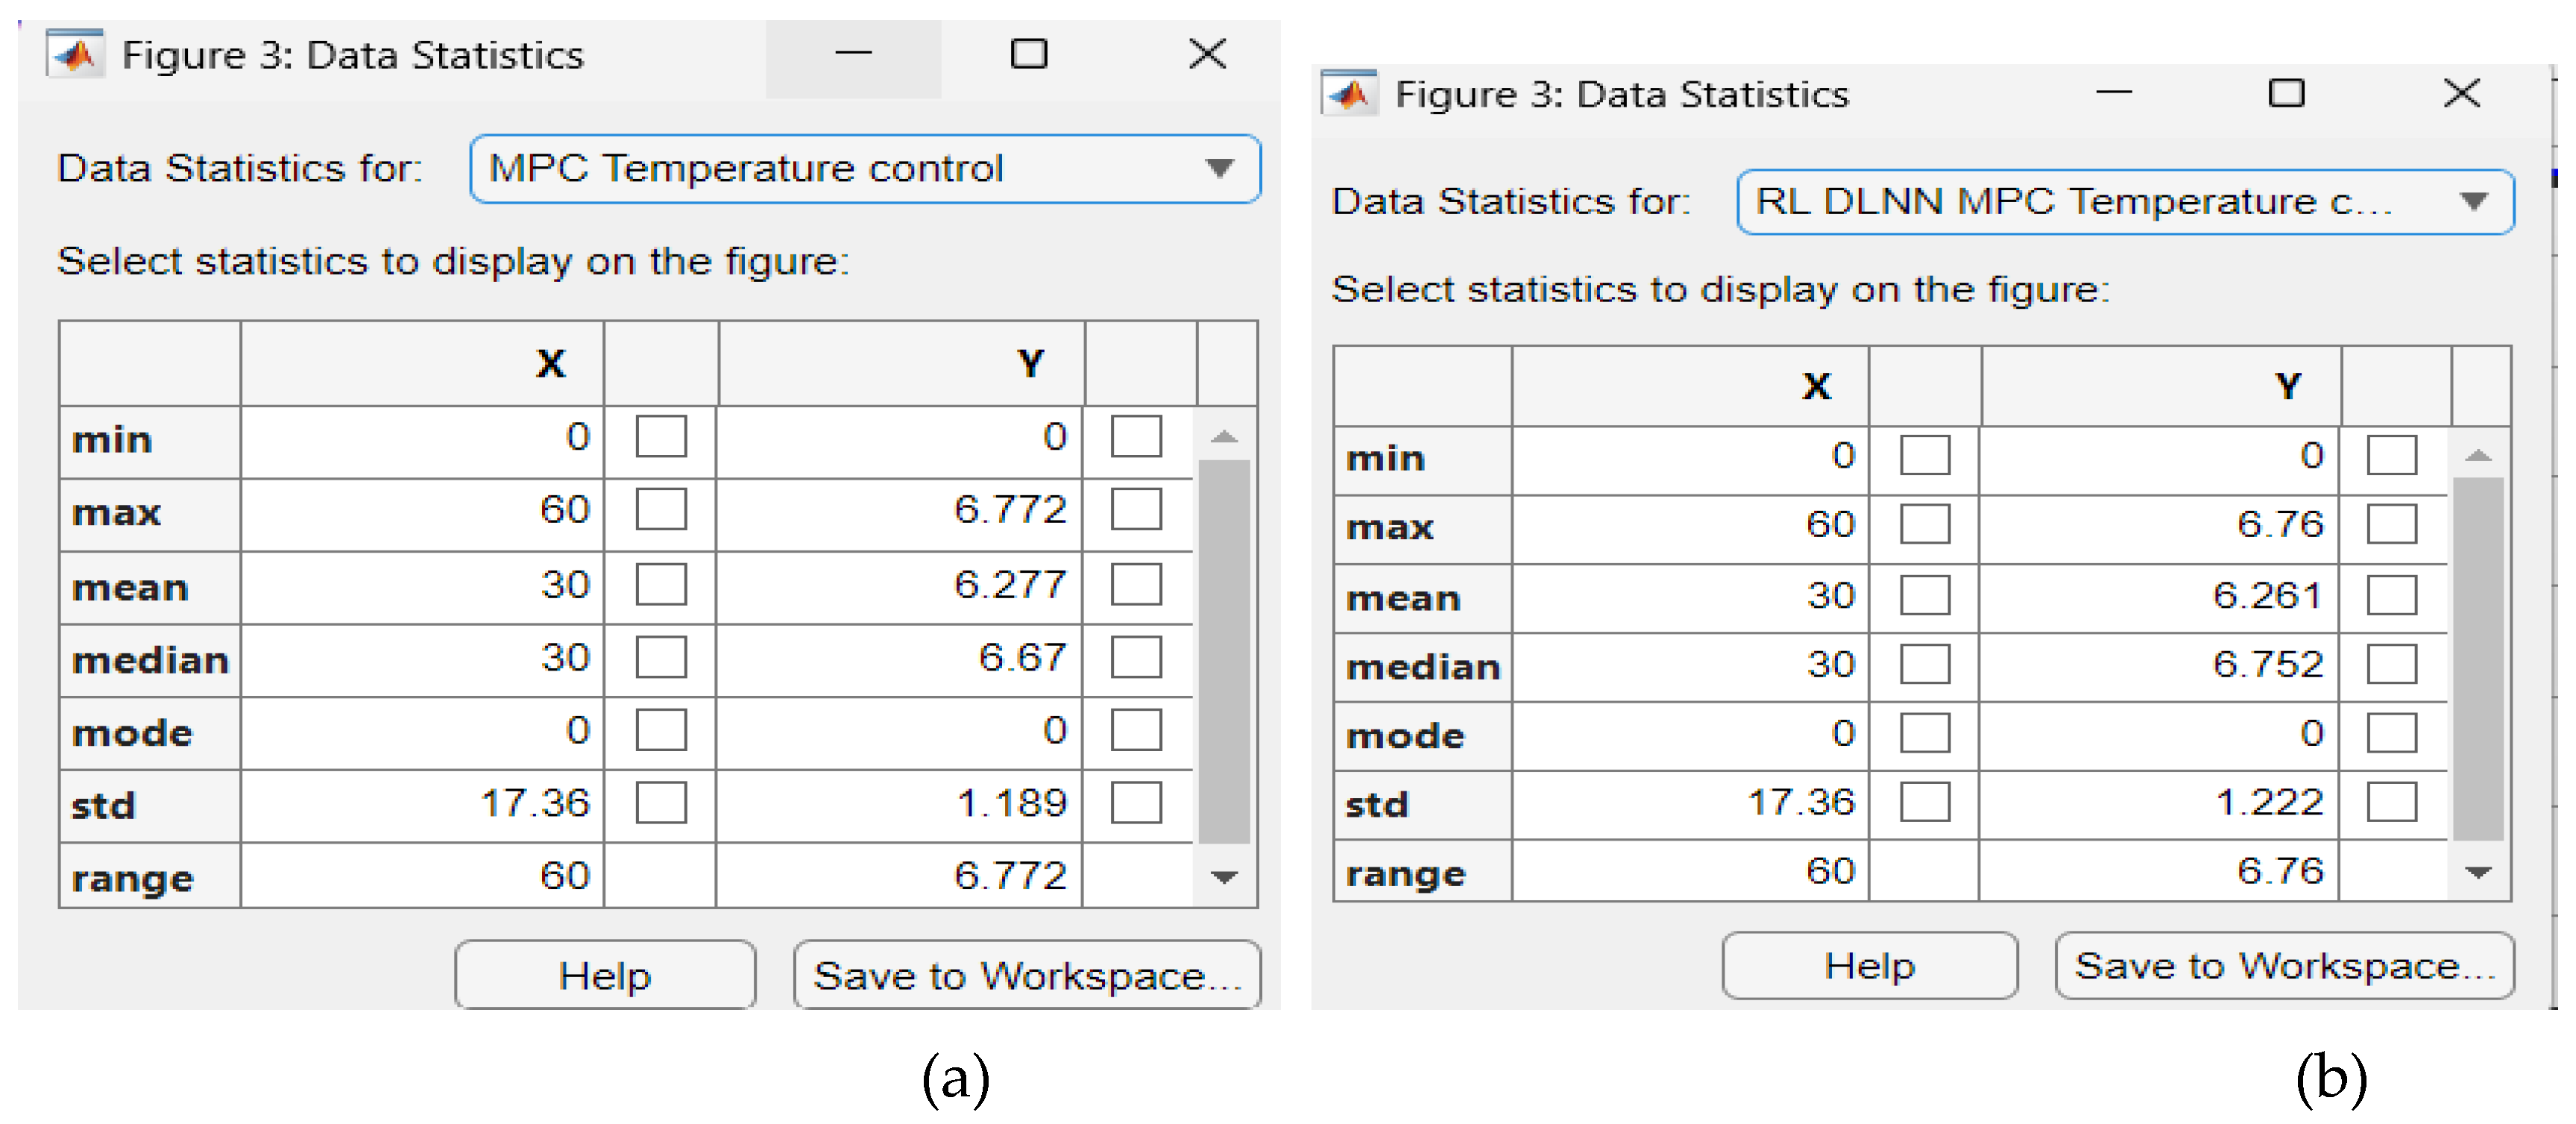
Task: Toggle median Y checkbox in RL DLNN table
Action: click(x=2391, y=664)
